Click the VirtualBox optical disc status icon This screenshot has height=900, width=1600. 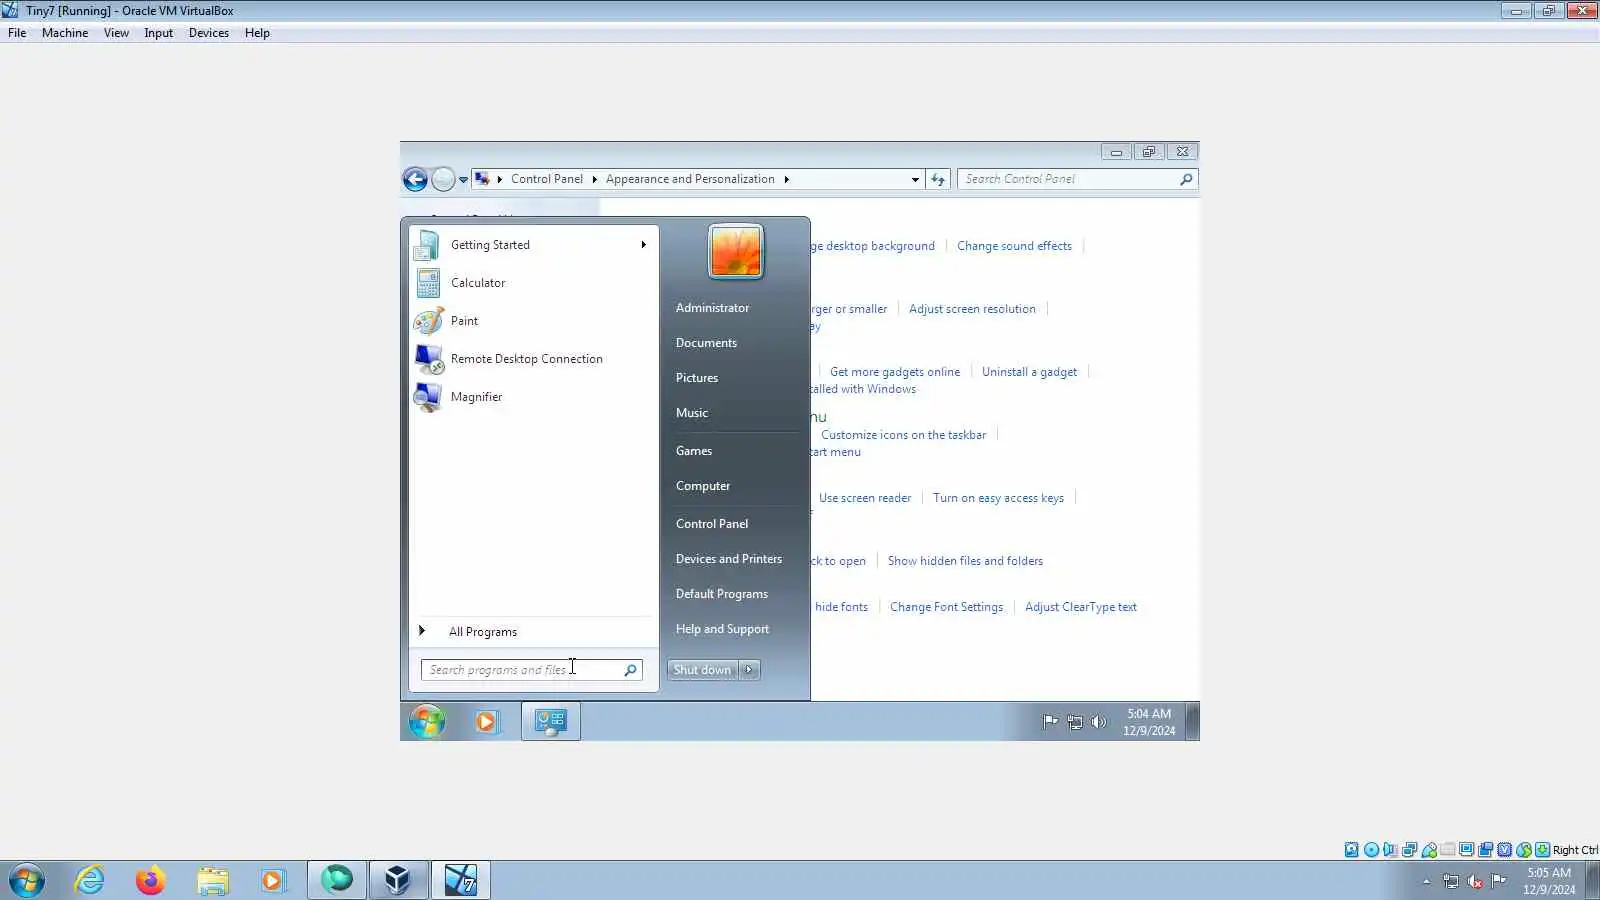coord(1371,850)
